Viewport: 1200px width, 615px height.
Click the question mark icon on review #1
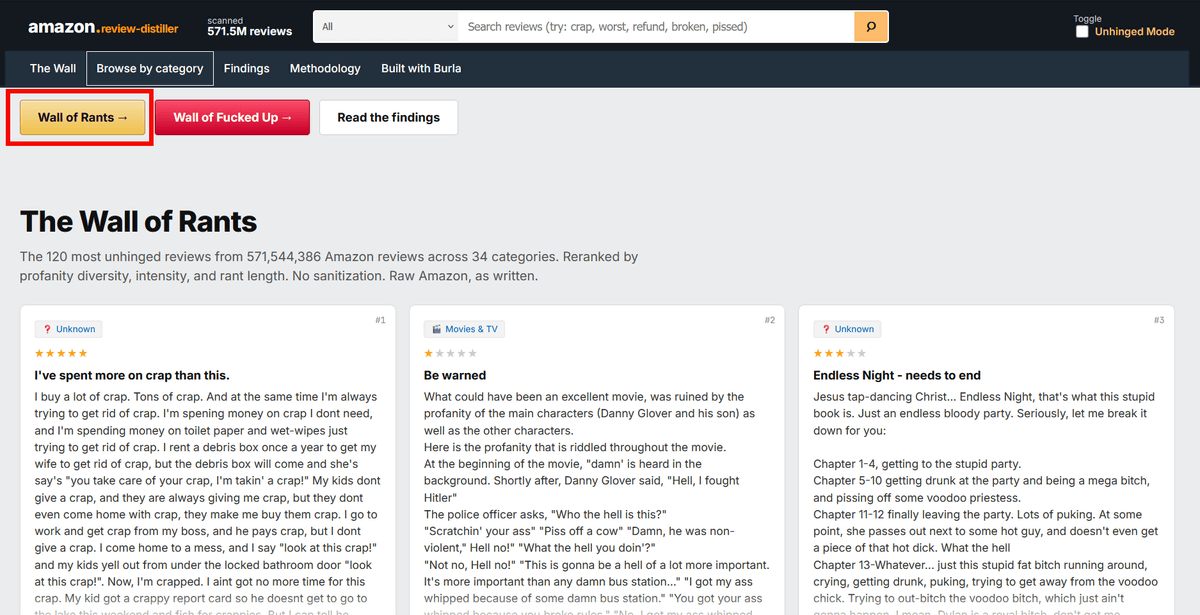pos(46,329)
